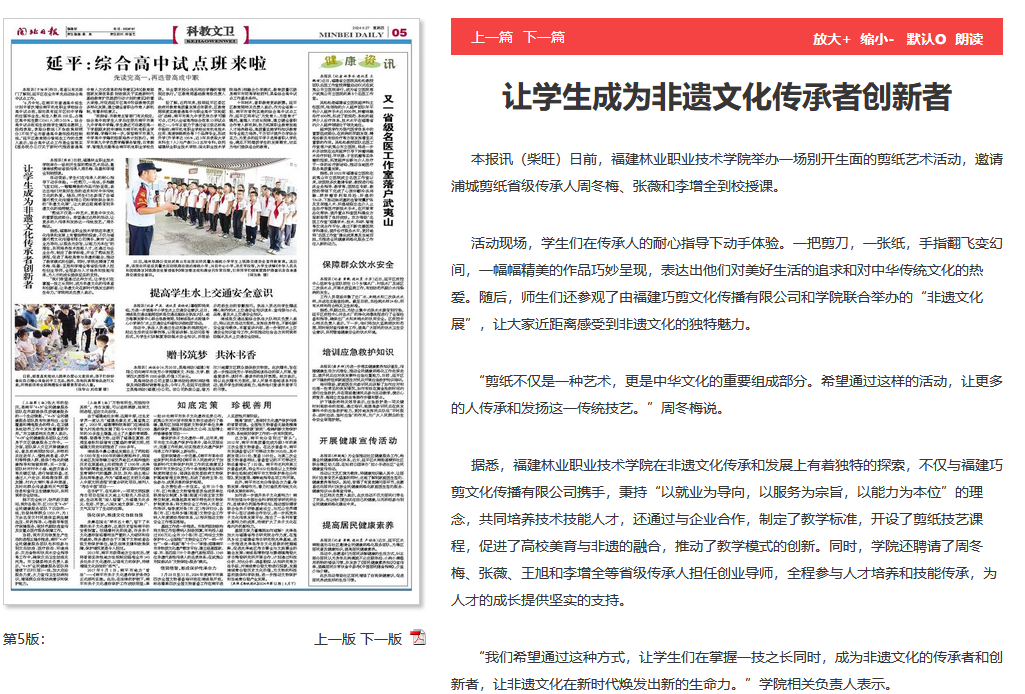The height and width of the screenshot is (694, 1025).
Task: Start read-aloud with 朗读
Action: (969, 38)
